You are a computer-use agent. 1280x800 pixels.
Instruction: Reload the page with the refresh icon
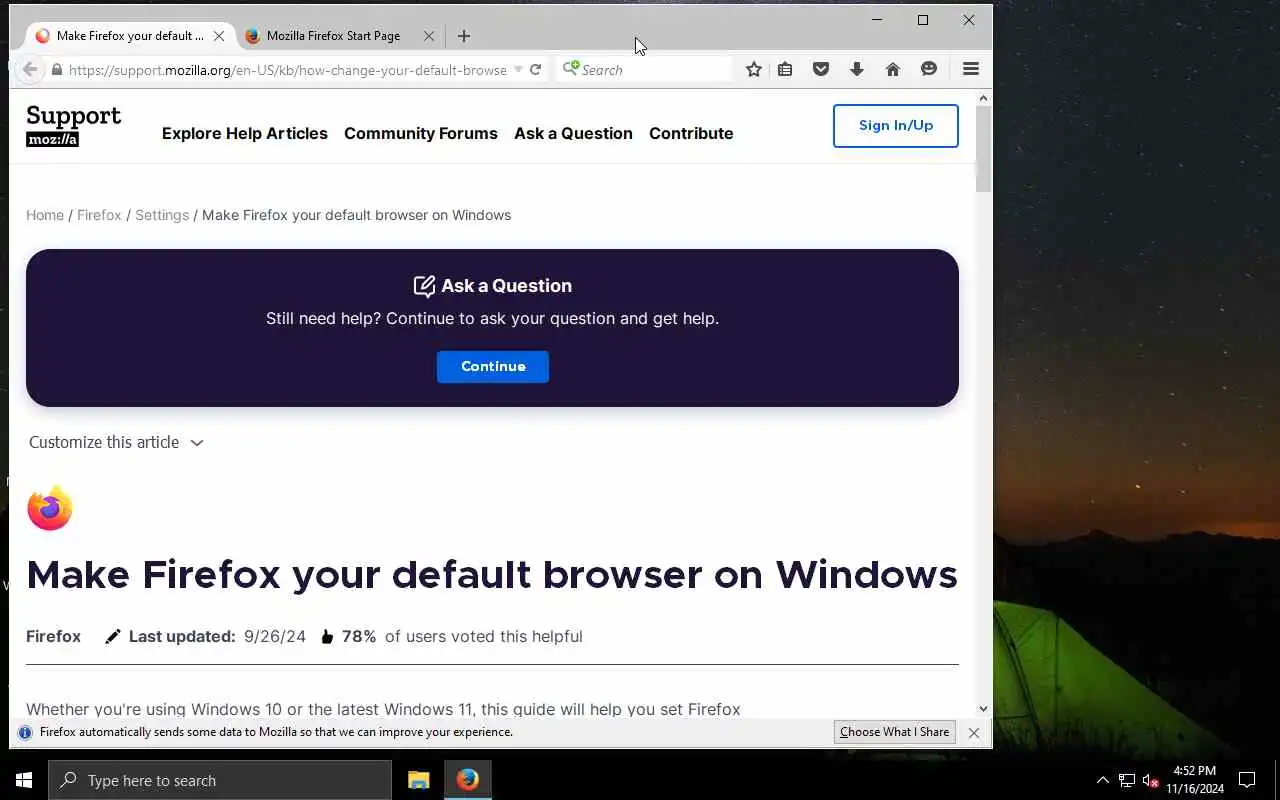(536, 69)
